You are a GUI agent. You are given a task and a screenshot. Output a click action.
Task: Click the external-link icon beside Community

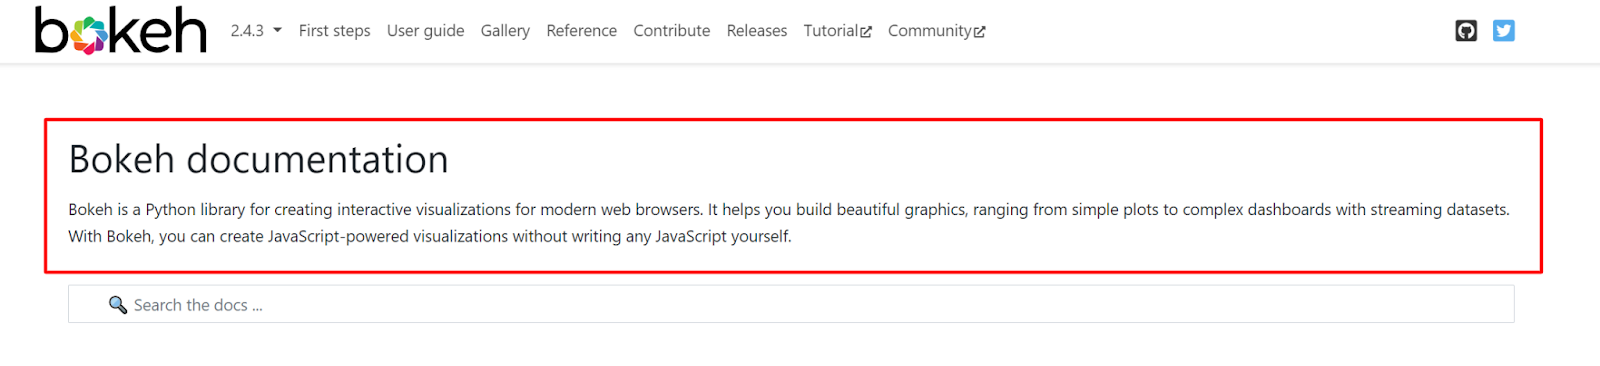click(x=980, y=32)
